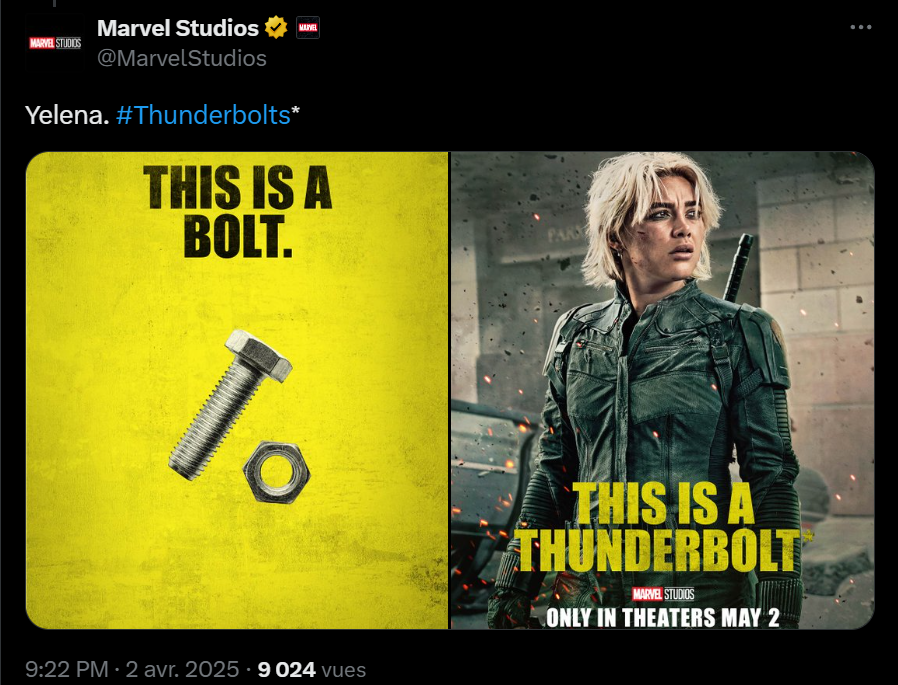This screenshot has width=898, height=685.
Task: Click the Marvel affiliate badge beside name
Action: coord(308,27)
